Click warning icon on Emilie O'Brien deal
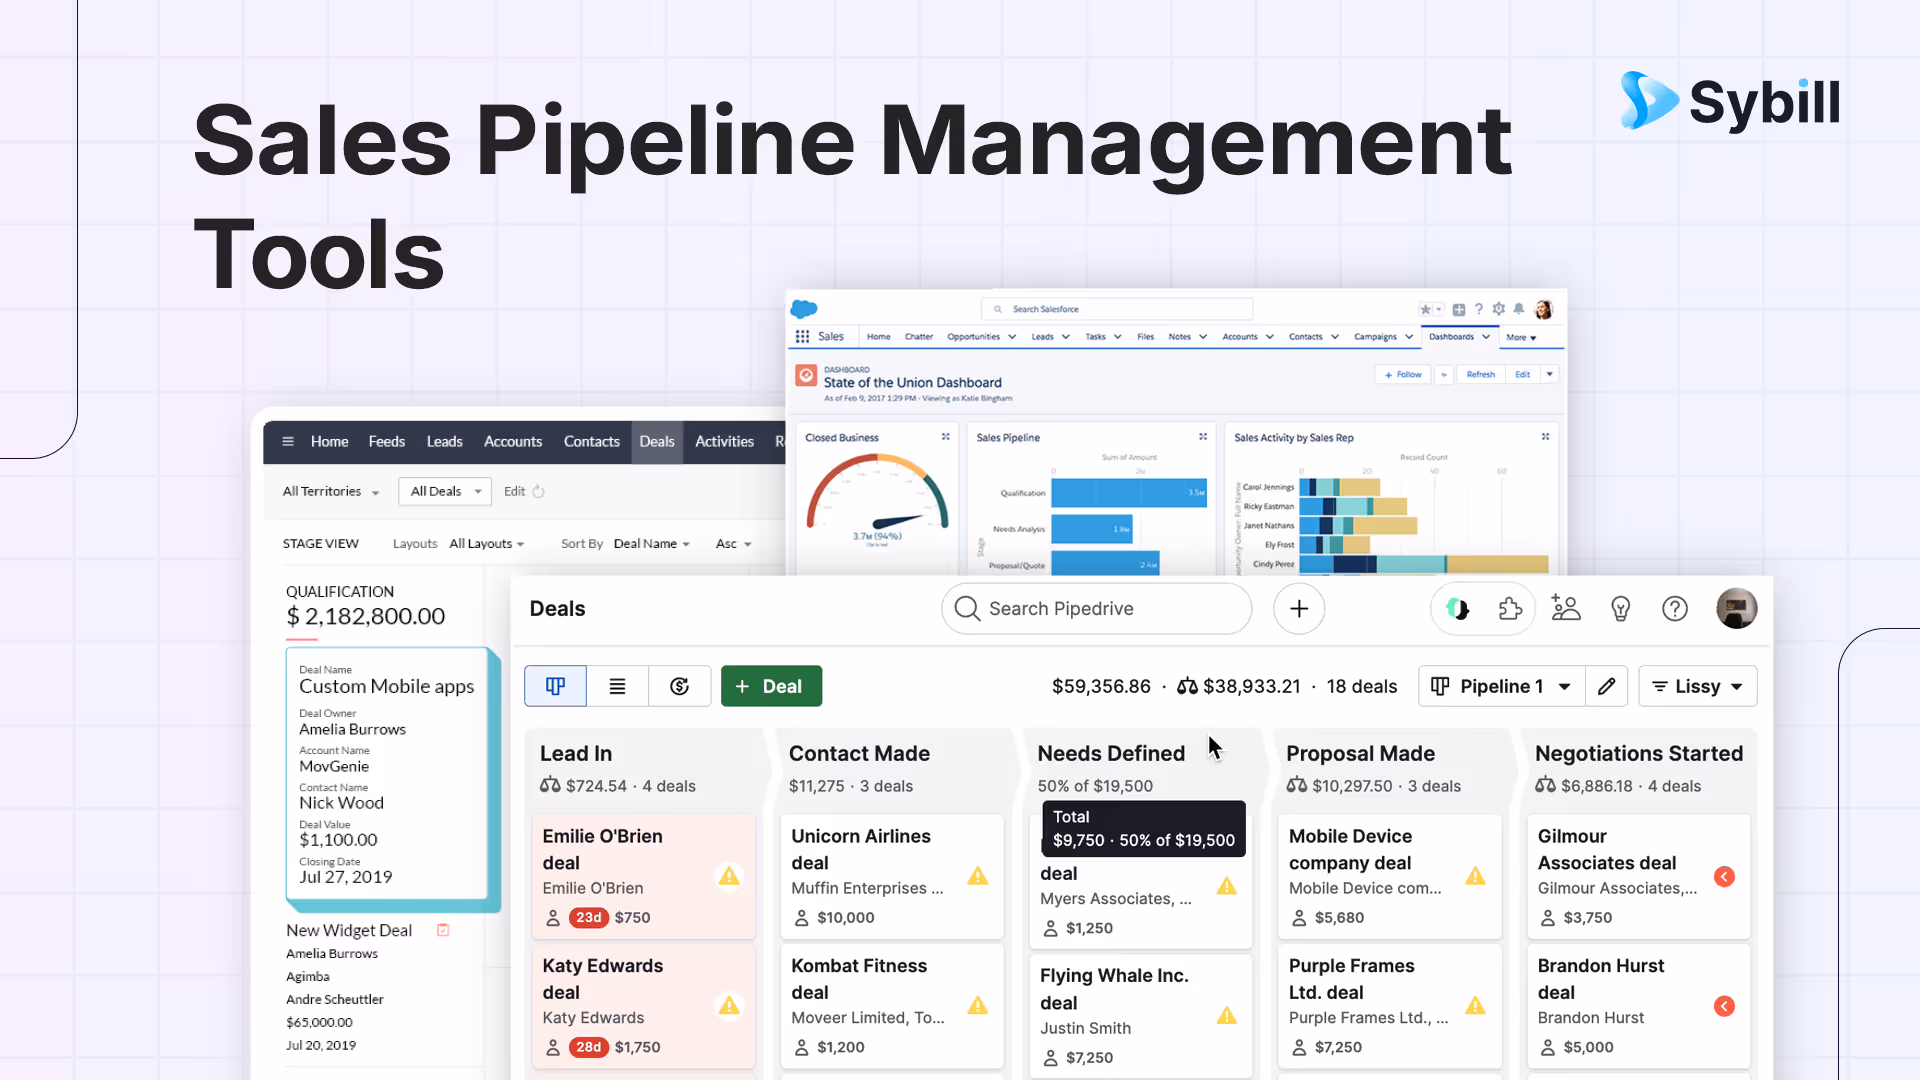The height and width of the screenshot is (1080, 1920). 729,876
